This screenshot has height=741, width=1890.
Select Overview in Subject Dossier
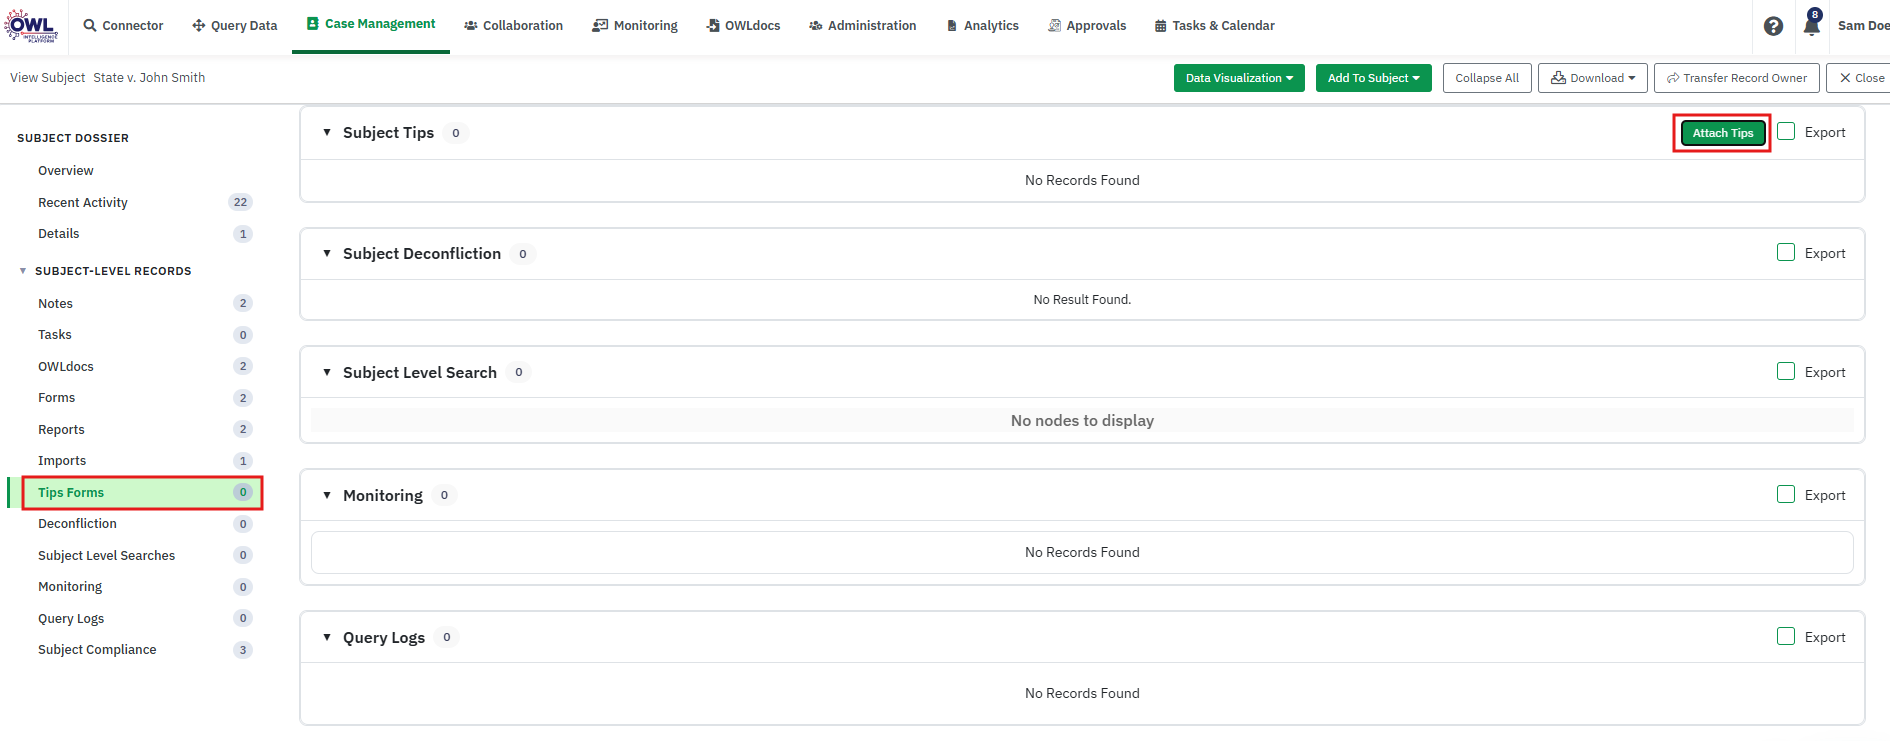[66, 171]
